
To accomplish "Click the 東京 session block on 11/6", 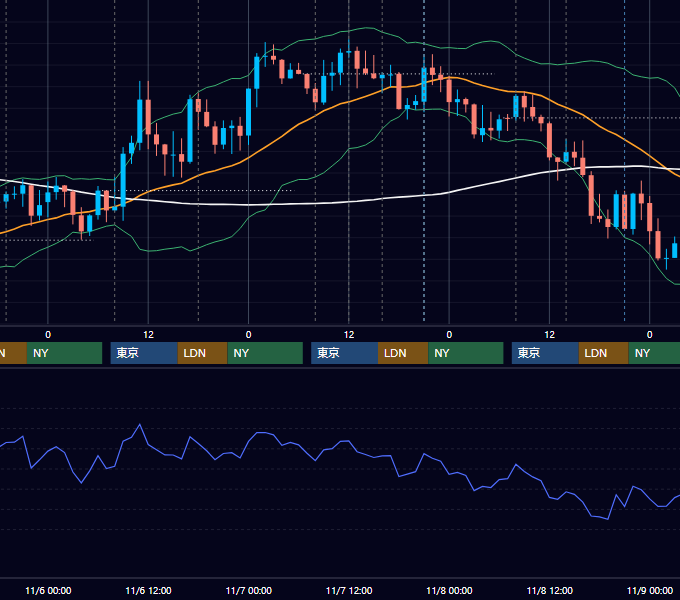I will click(x=144, y=353).
